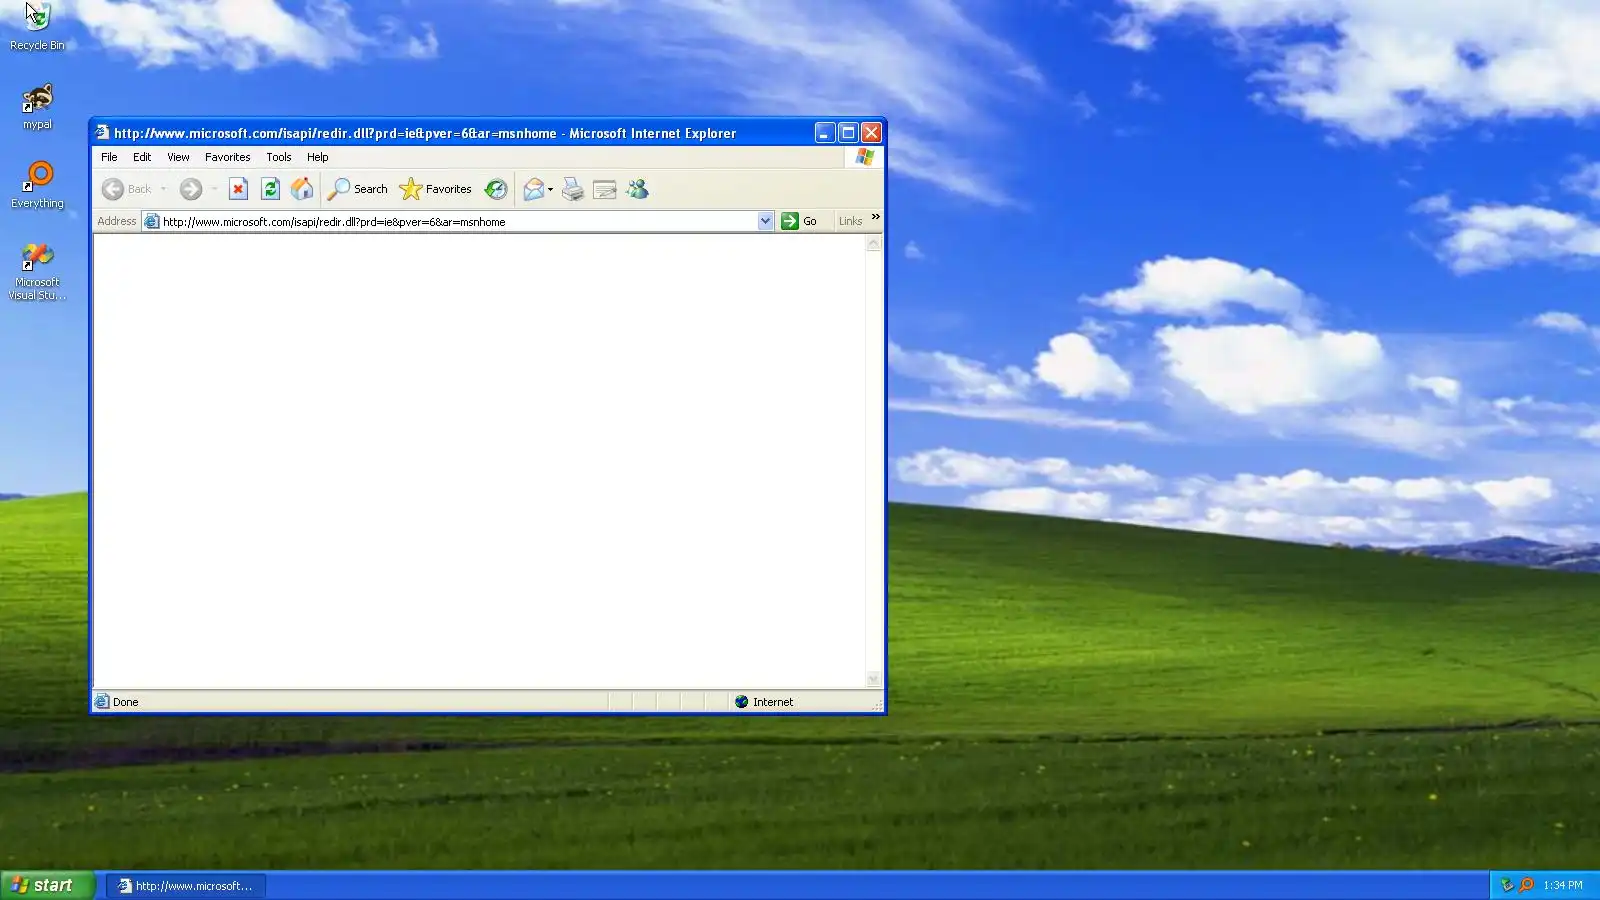Expand the Forward button history dropdown arrow
Image resolution: width=1600 pixels, height=900 pixels.
[214, 189]
